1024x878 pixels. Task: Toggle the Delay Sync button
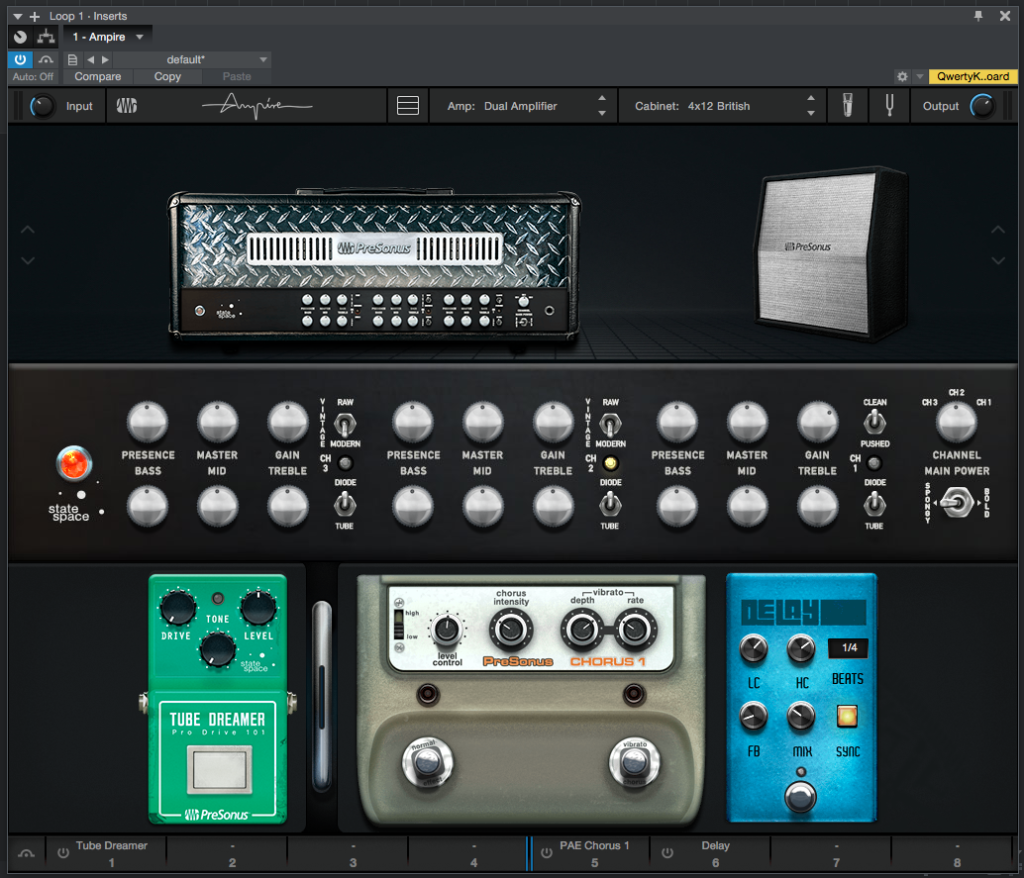tap(847, 716)
